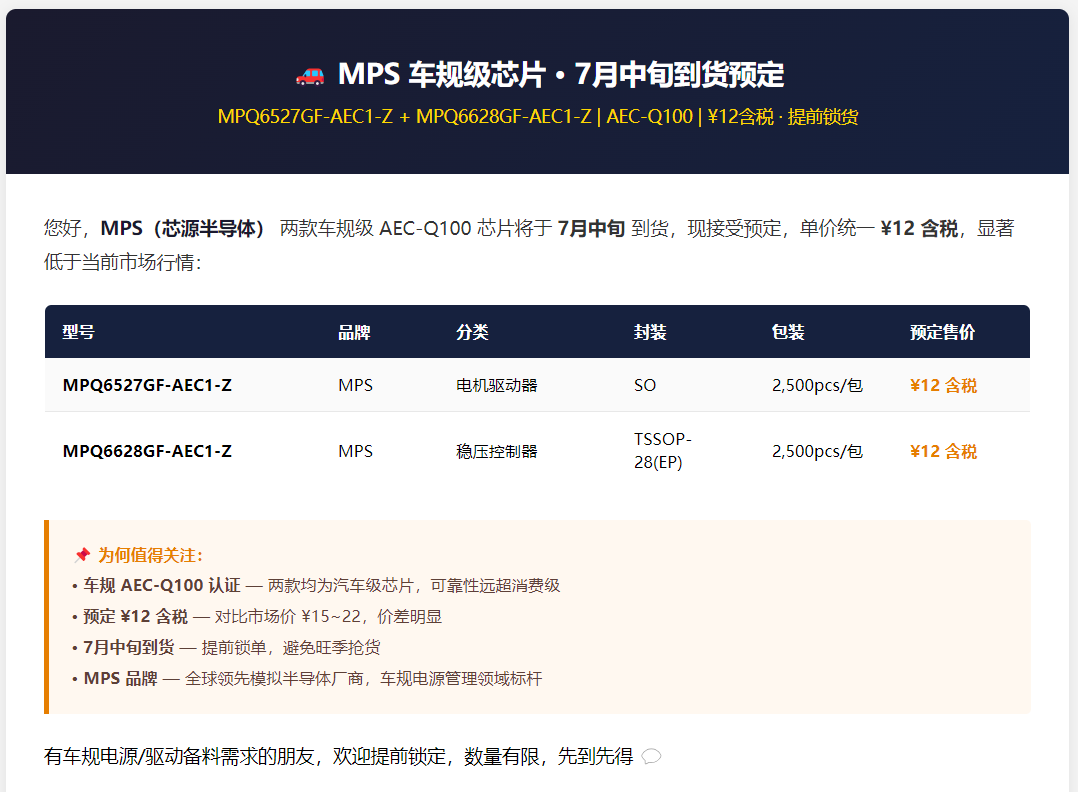Click MPS brand cell in MPQ6628GF row
Screen dimensions: 1078x792
point(355,451)
